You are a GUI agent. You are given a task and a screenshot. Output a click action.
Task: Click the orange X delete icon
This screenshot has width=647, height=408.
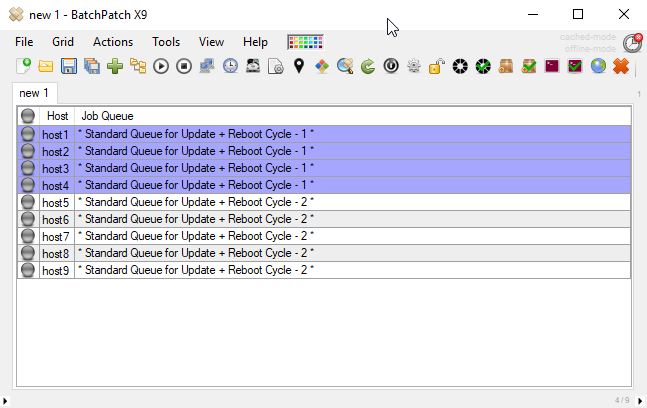tap(621, 66)
